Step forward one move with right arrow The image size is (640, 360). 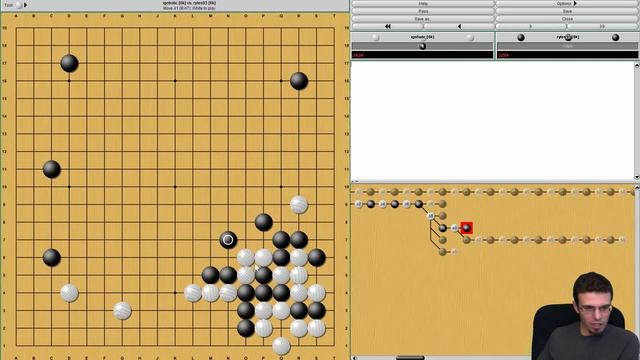pos(531,26)
